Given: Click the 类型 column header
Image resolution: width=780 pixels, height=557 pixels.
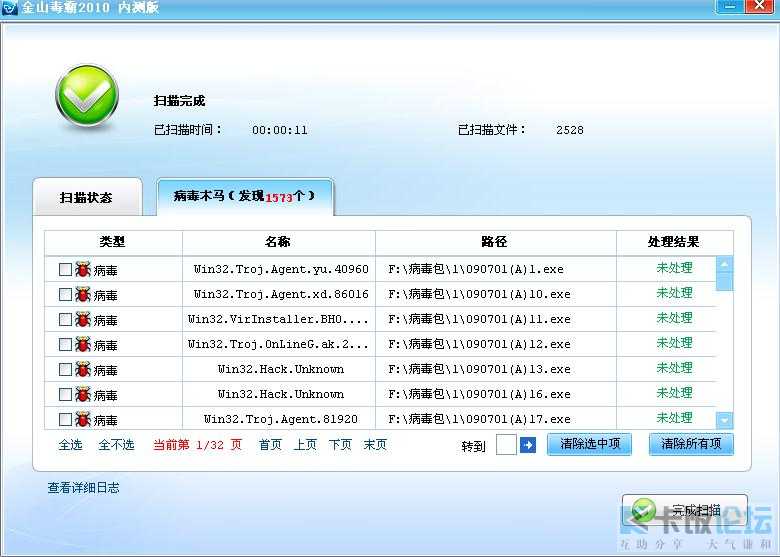Looking at the screenshot, I should click(113, 242).
